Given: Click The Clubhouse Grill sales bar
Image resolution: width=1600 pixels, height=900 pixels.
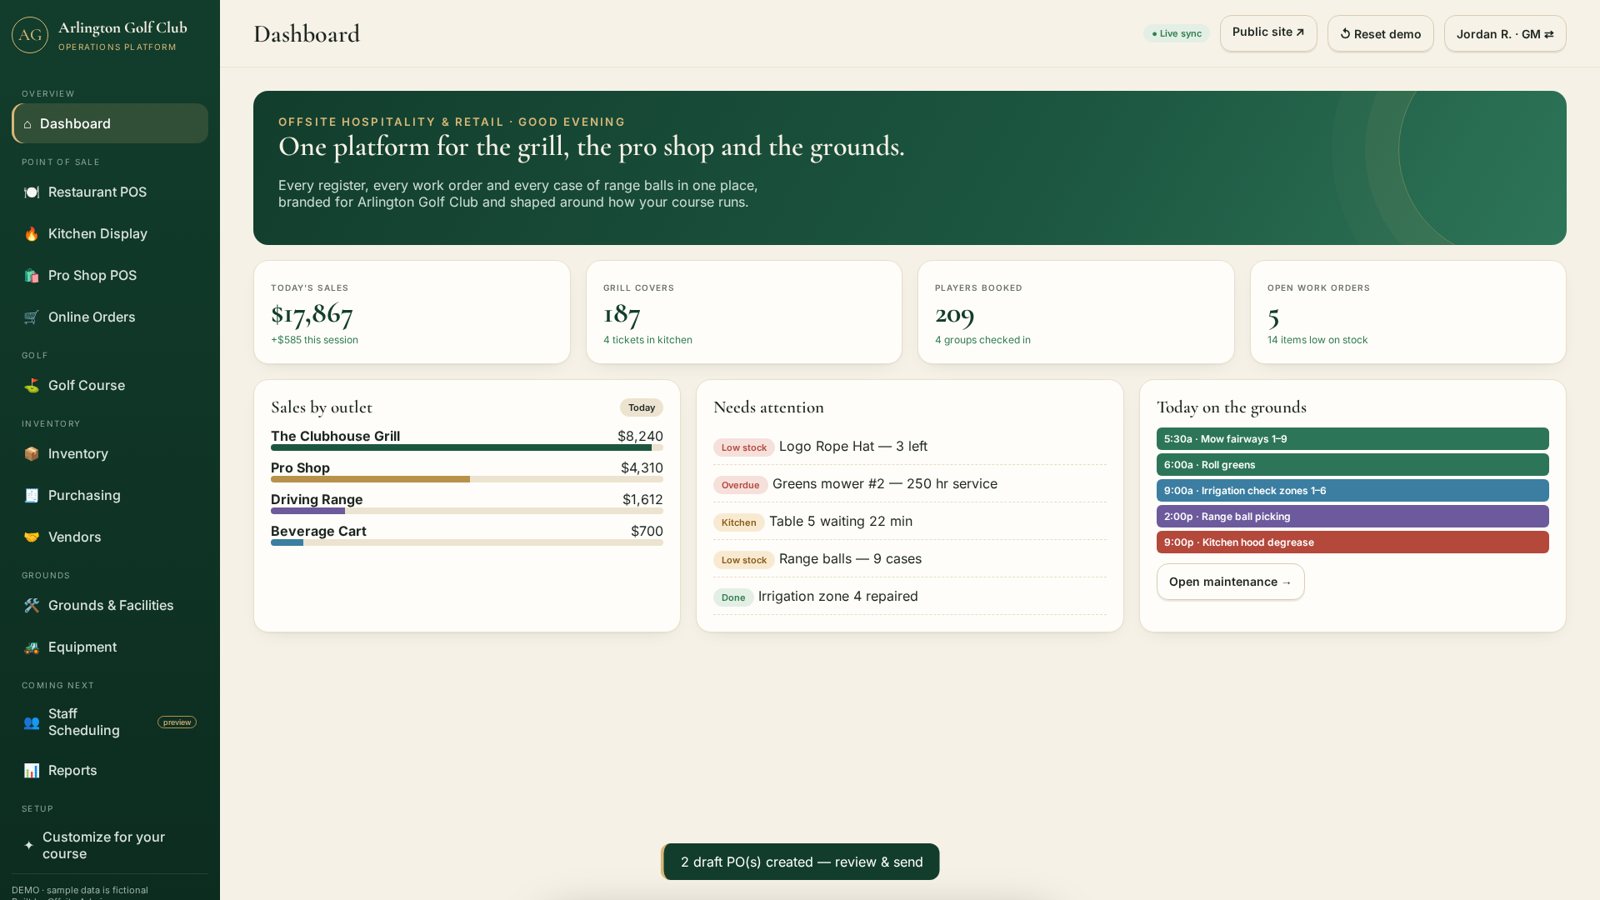Looking at the screenshot, I should (467, 448).
